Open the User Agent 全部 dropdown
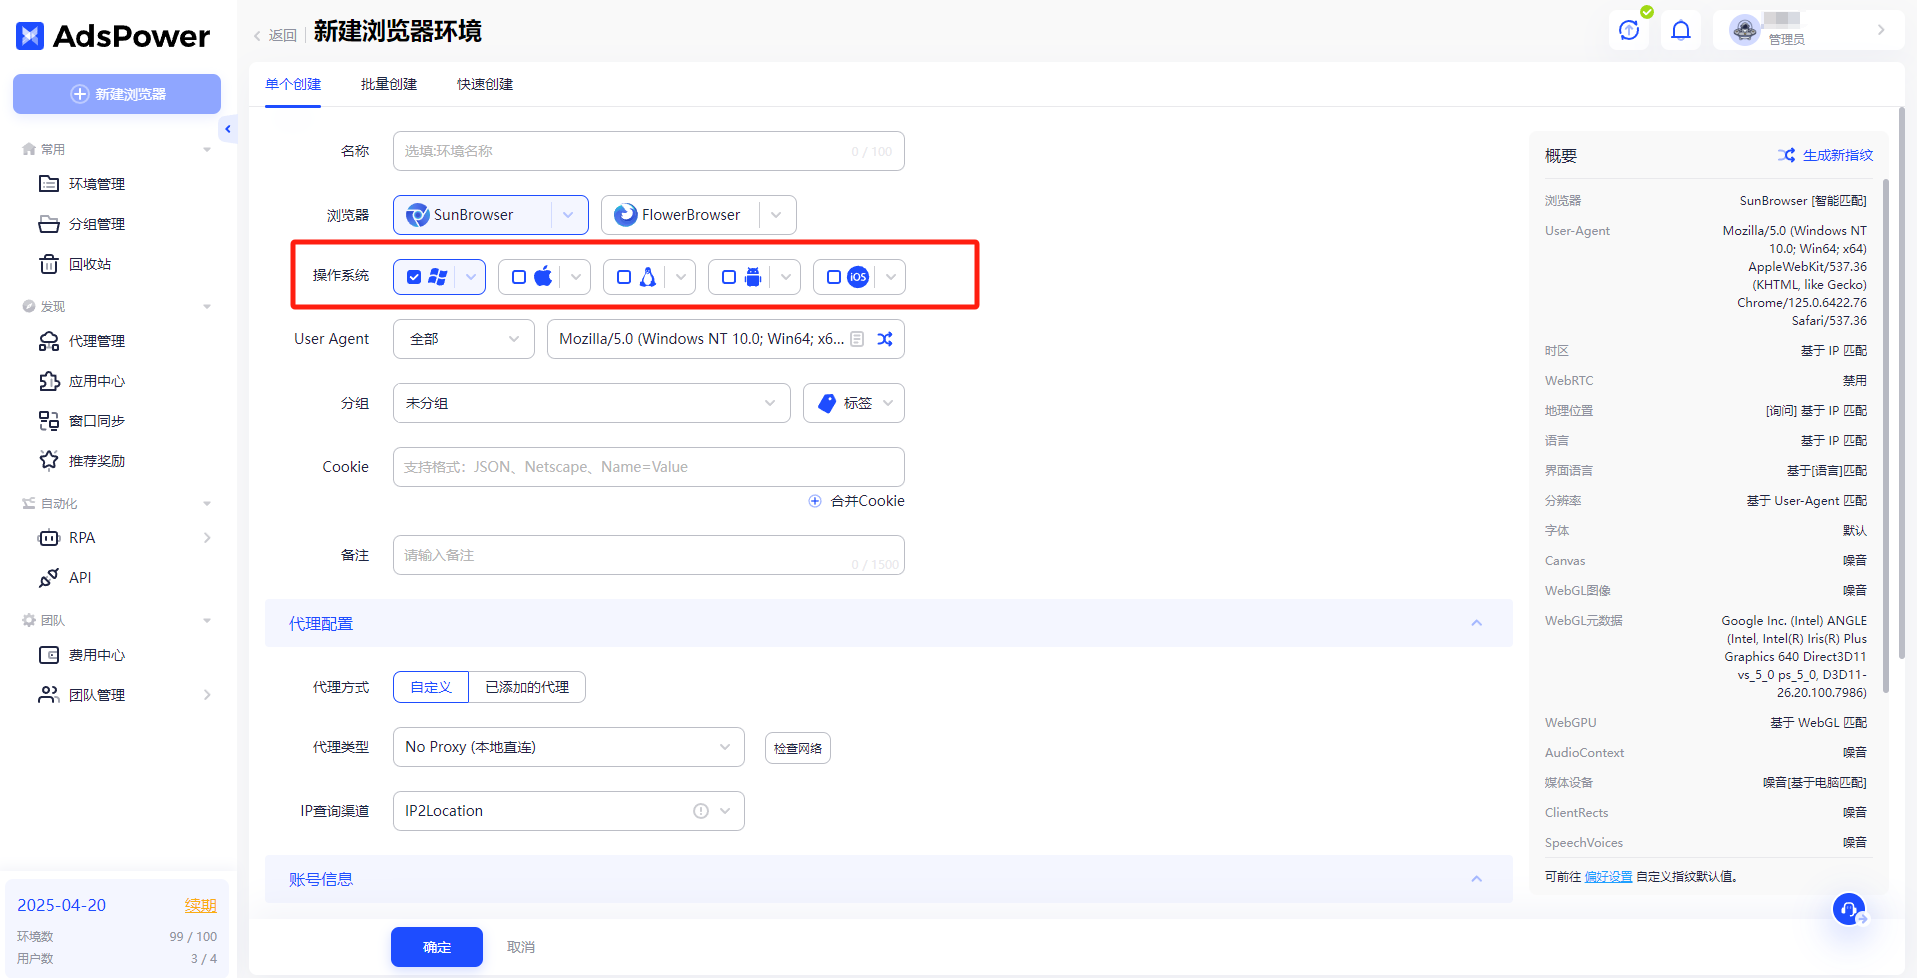Viewport: 1917px width, 978px height. coord(464,339)
